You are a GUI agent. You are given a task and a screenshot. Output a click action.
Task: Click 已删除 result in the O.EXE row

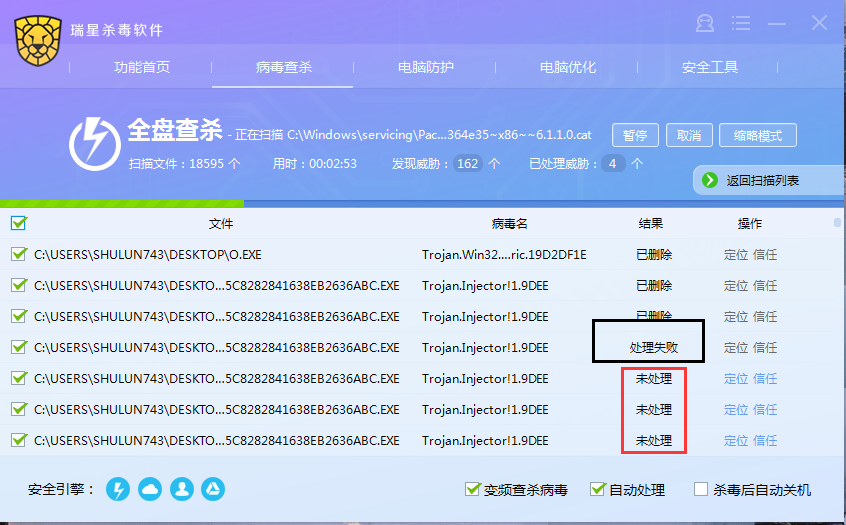(654, 255)
